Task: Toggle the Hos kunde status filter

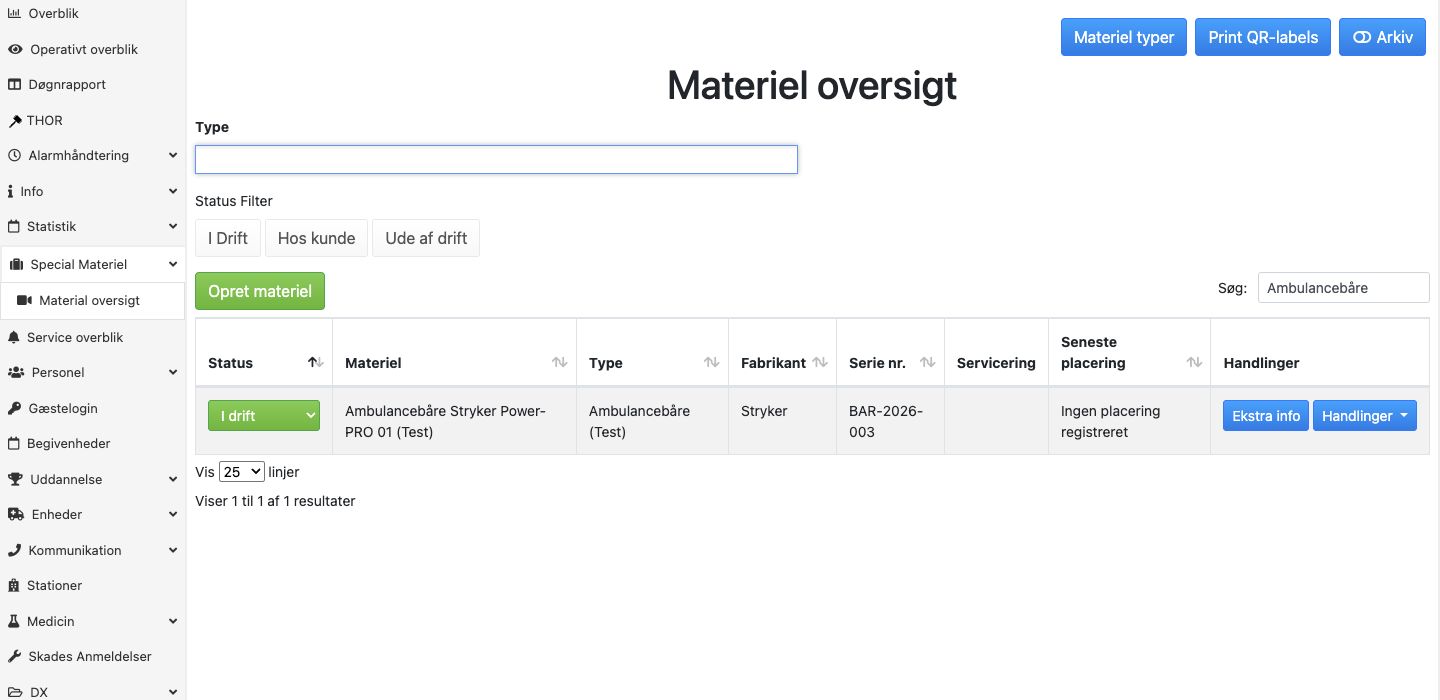Action: click(x=316, y=238)
